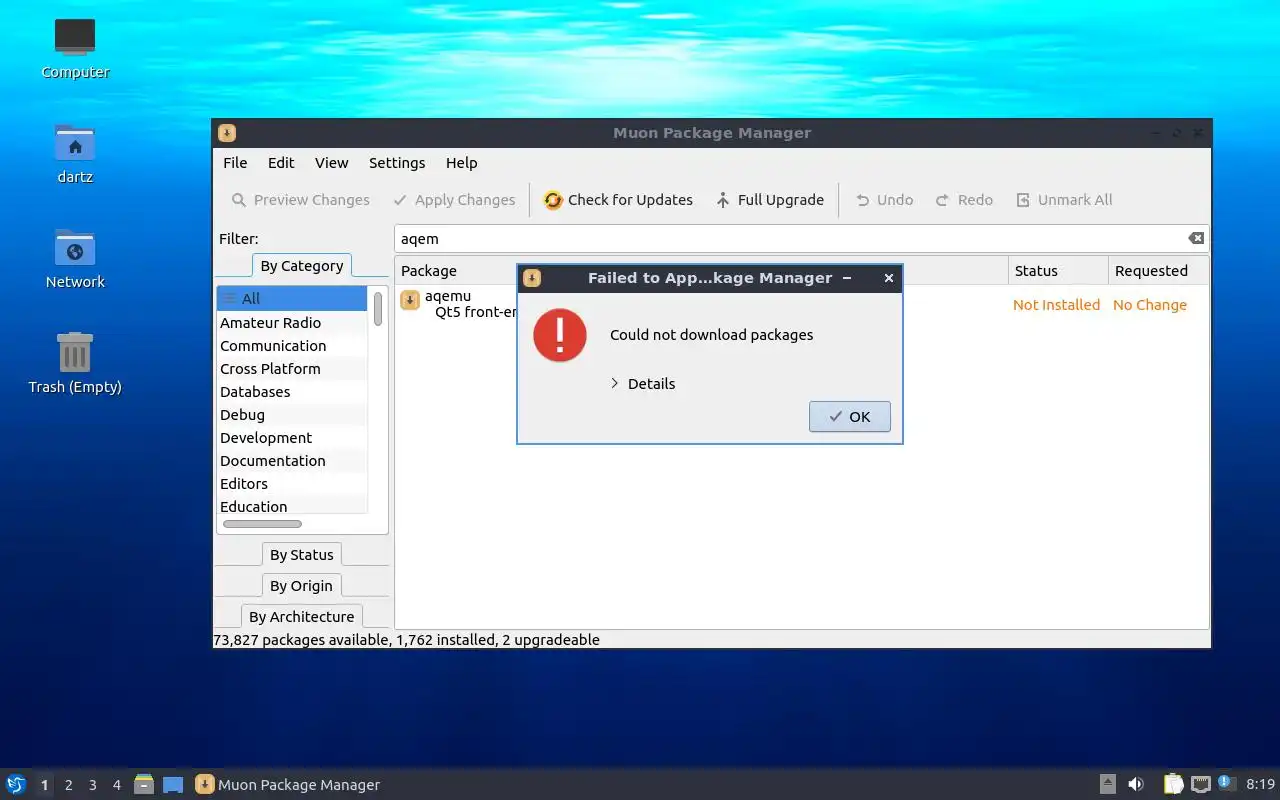Open the Help menu
The image size is (1280, 800).
461,163
